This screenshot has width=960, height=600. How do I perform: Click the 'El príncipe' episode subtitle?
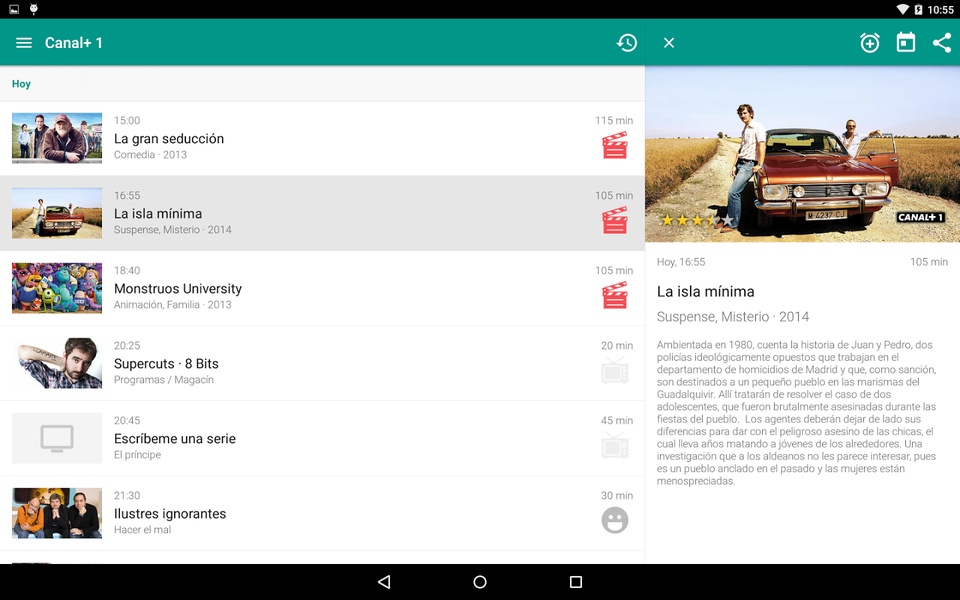[x=137, y=455]
